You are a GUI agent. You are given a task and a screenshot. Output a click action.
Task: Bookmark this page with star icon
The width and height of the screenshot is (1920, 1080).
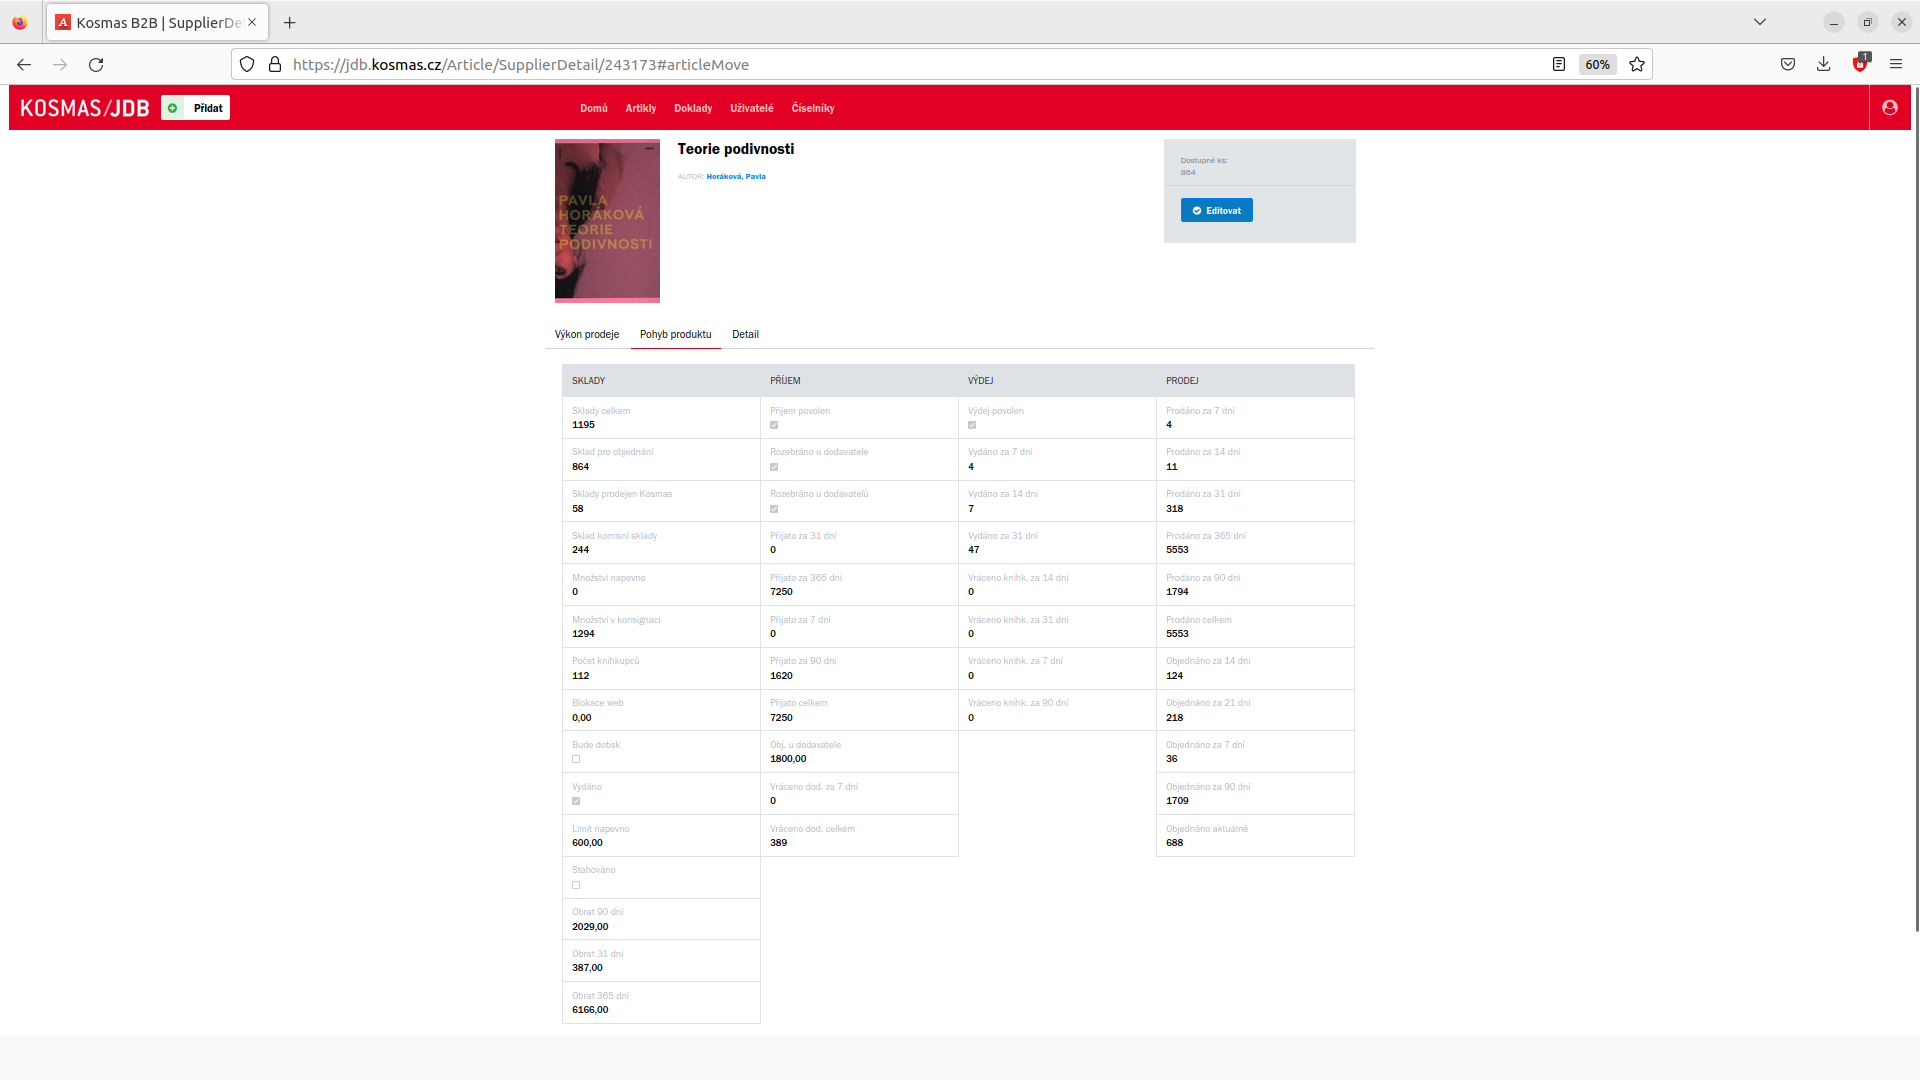pos(1637,64)
